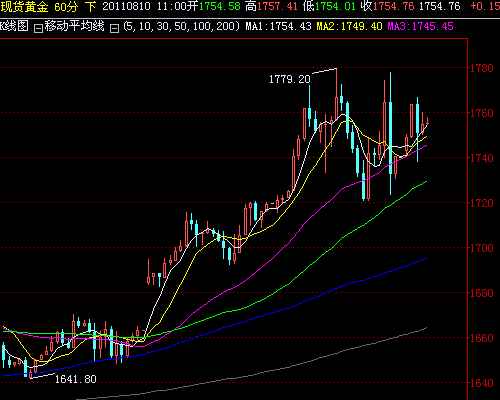Click the 1700 price axis label
500x400 pixels.
pos(482,248)
